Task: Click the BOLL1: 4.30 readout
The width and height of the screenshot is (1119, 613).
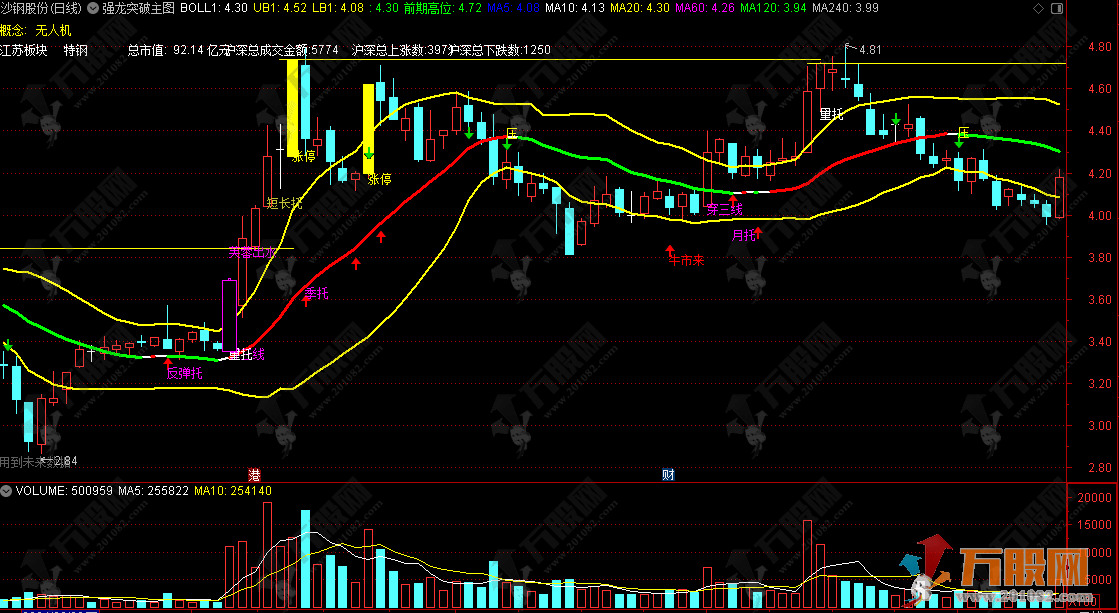Action: (x=214, y=9)
